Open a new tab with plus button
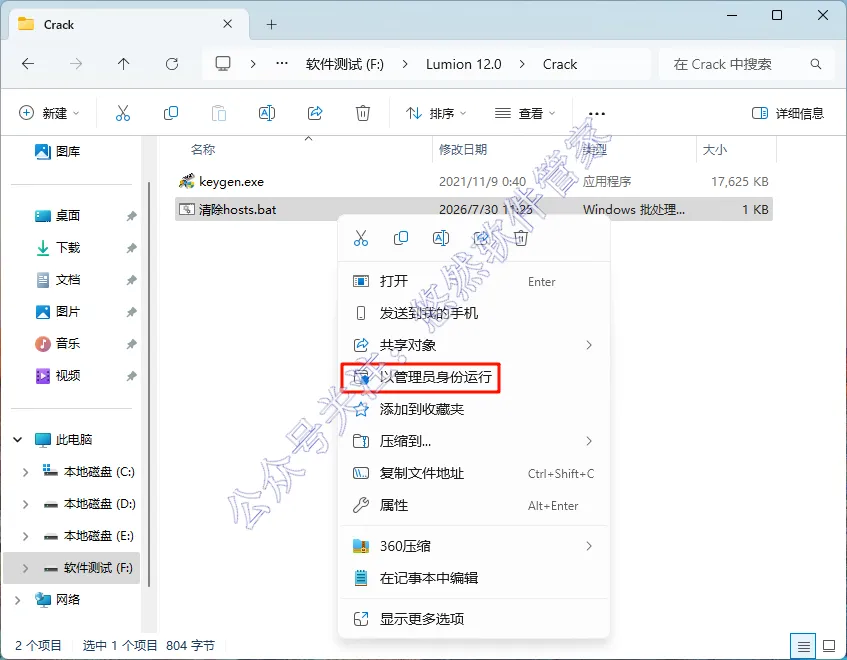The image size is (847, 660). coord(272,25)
